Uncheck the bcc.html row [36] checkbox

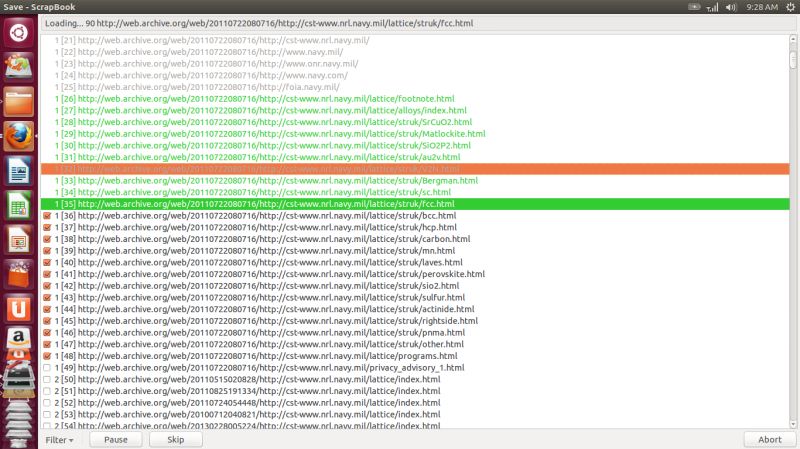click(x=47, y=216)
